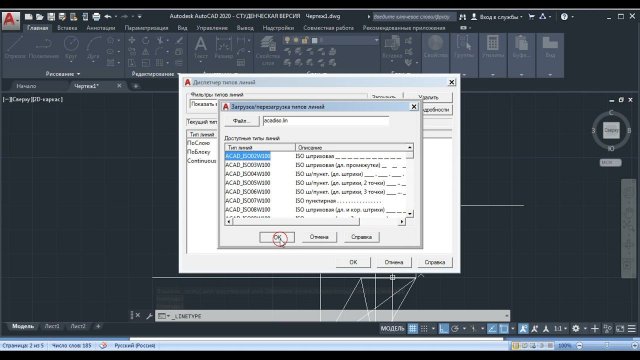The image size is (640, 360).
Task: Toggle object snap square icon in status bar
Action: [504, 329]
